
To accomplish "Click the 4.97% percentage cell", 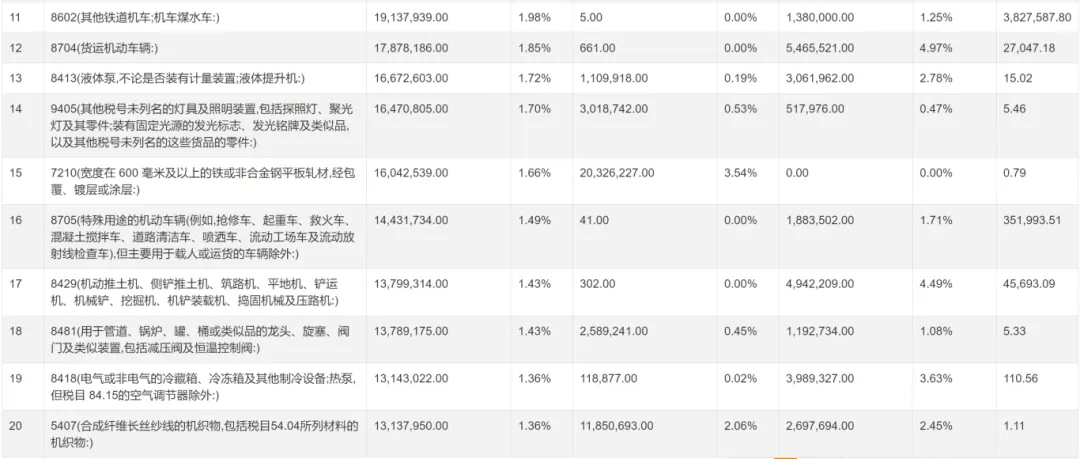I will pos(936,48).
